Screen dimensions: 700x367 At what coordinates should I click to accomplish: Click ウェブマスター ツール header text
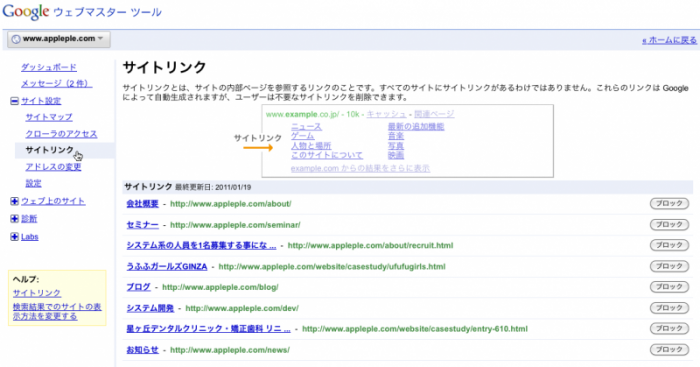point(108,12)
